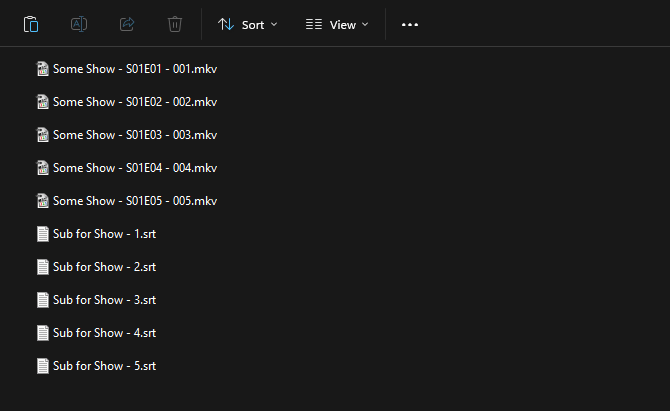Screen dimensions: 670x411
Task: Click the video file icon of S01E03 - 003.mkv
Action: [x=42, y=135]
